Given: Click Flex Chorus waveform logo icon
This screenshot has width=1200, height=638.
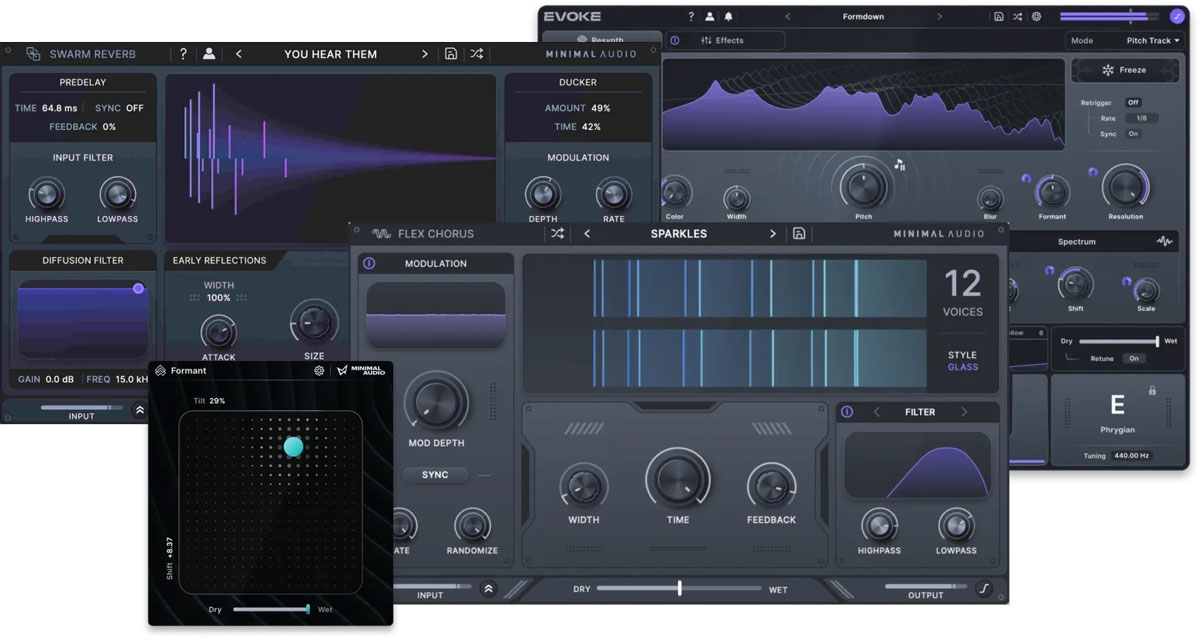Looking at the screenshot, I should pyautogui.click(x=381, y=234).
